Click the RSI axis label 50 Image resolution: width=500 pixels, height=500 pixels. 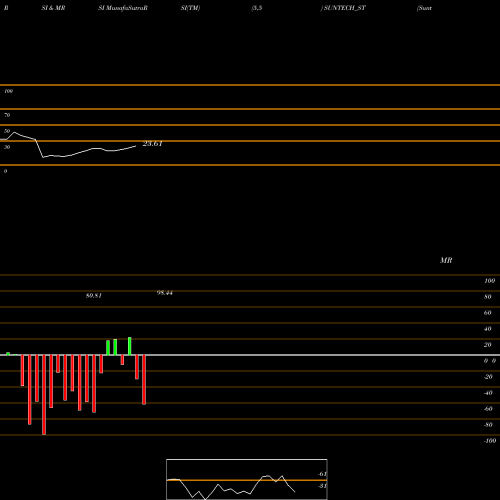point(7,131)
